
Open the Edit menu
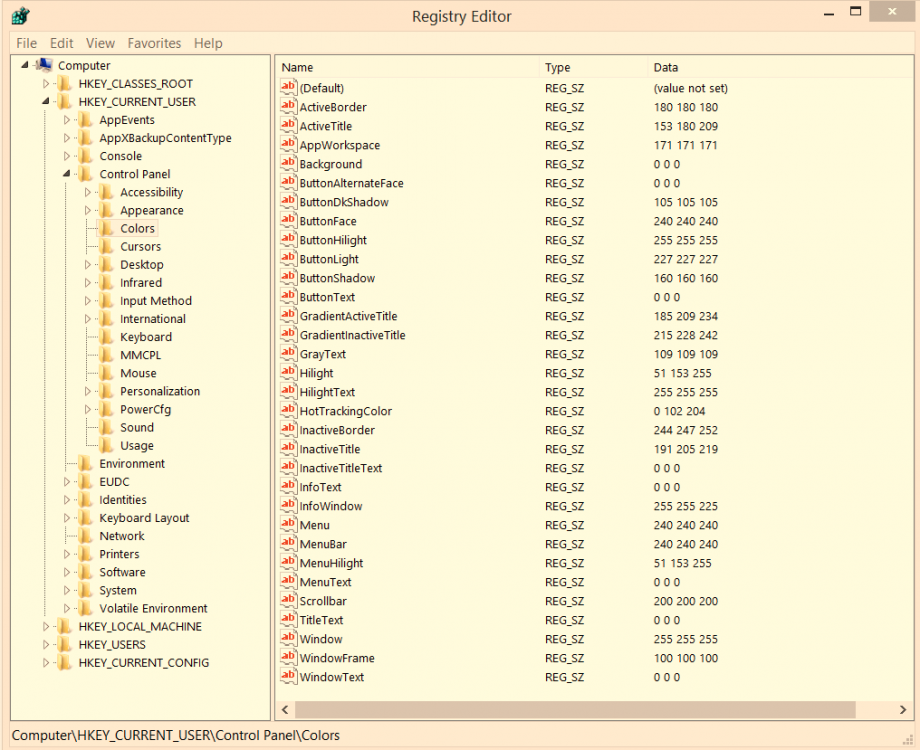pyautogui.click(x=62, y=43)
